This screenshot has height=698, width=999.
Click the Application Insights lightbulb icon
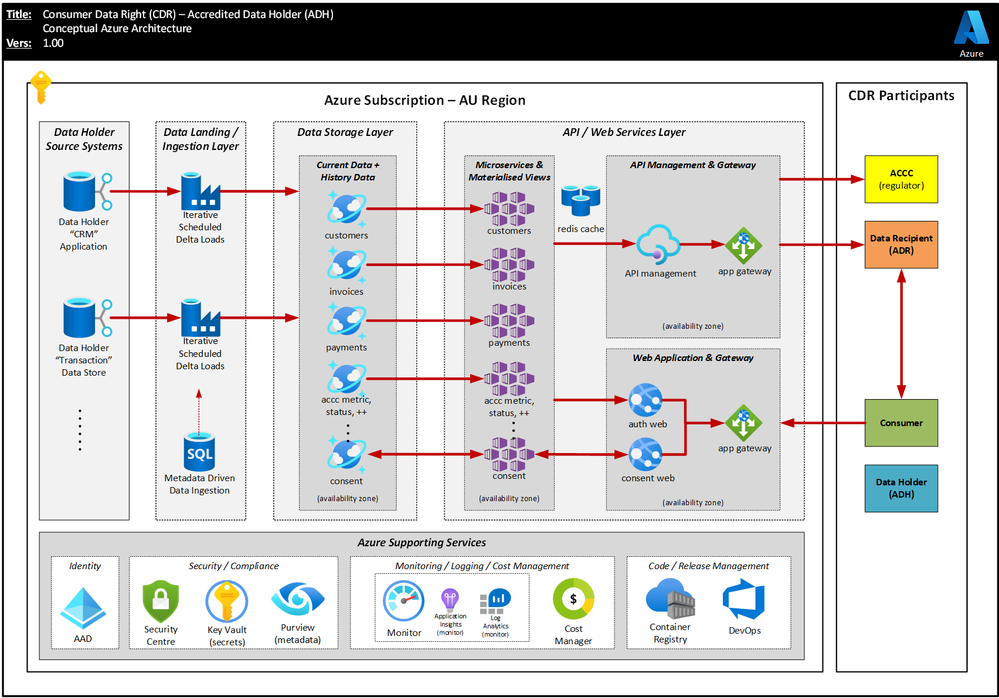coord(450,599)
